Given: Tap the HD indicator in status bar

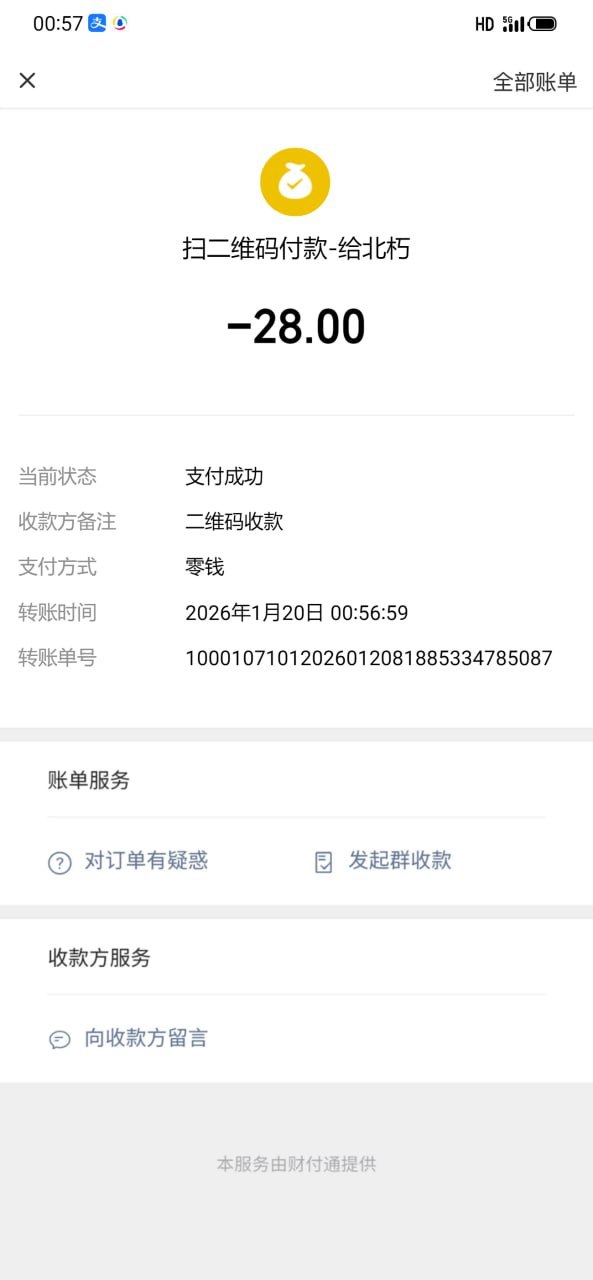Looking at the screenshot, I should pyautogui.click(x=484, y=24).
